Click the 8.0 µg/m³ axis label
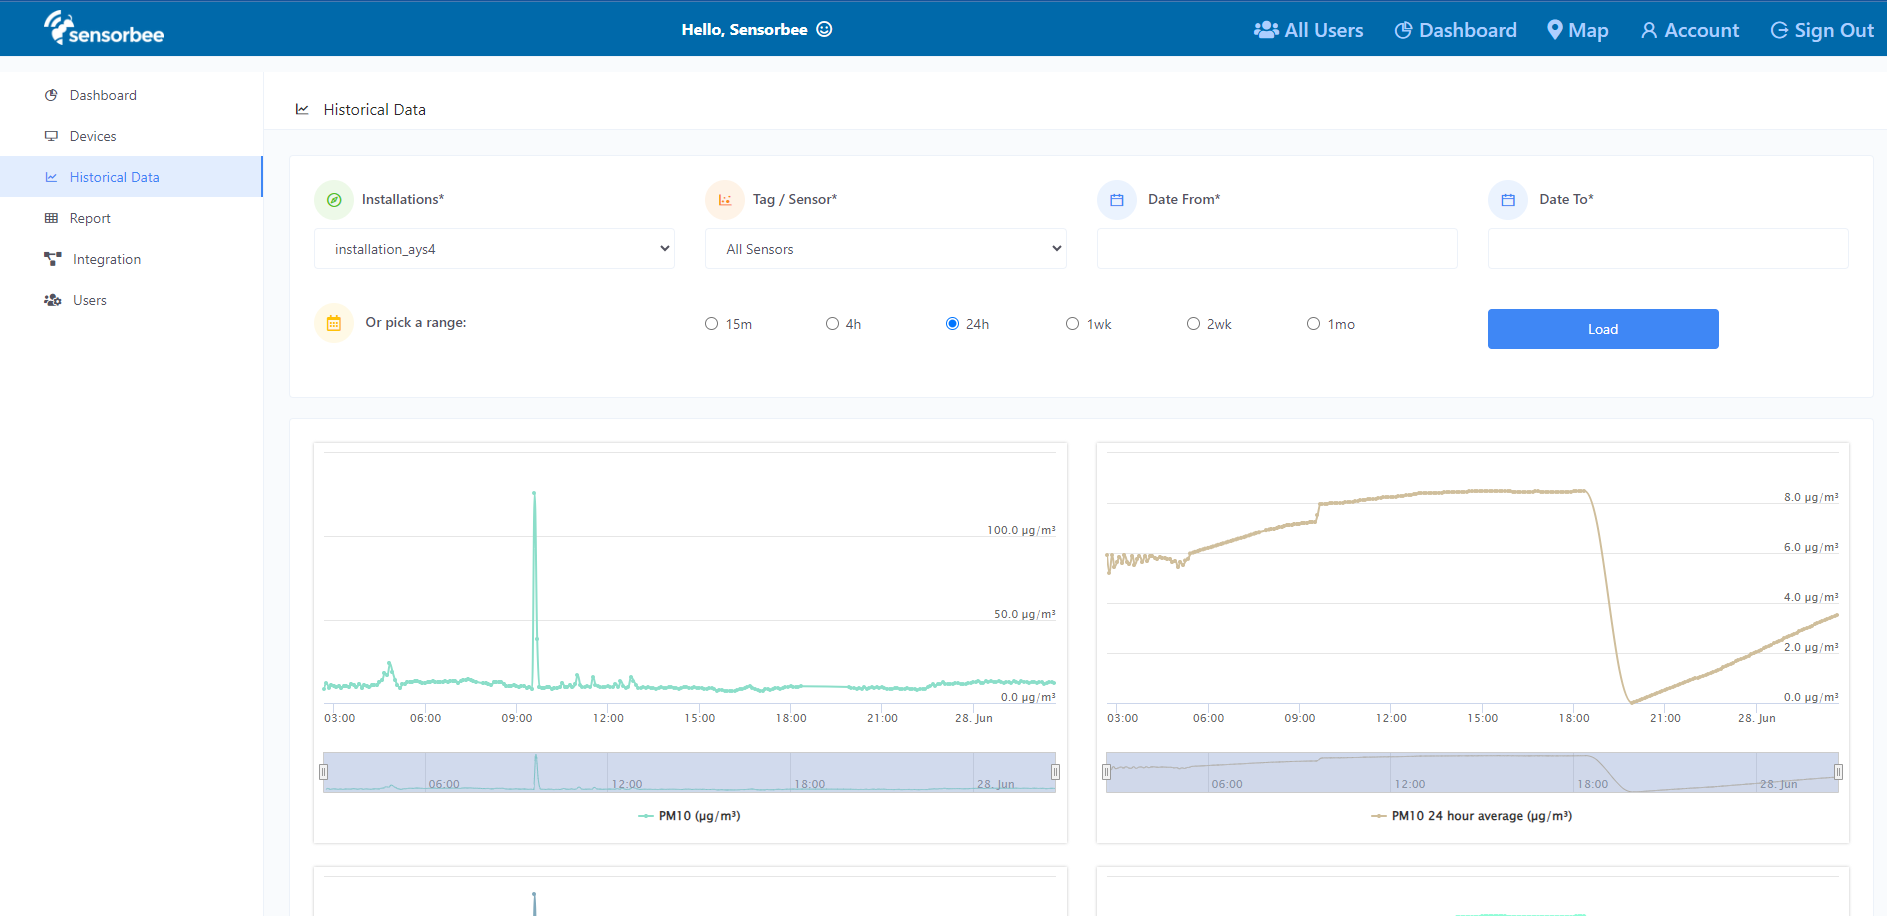This screenshot has width=1887, height=916. [1811, 497]
